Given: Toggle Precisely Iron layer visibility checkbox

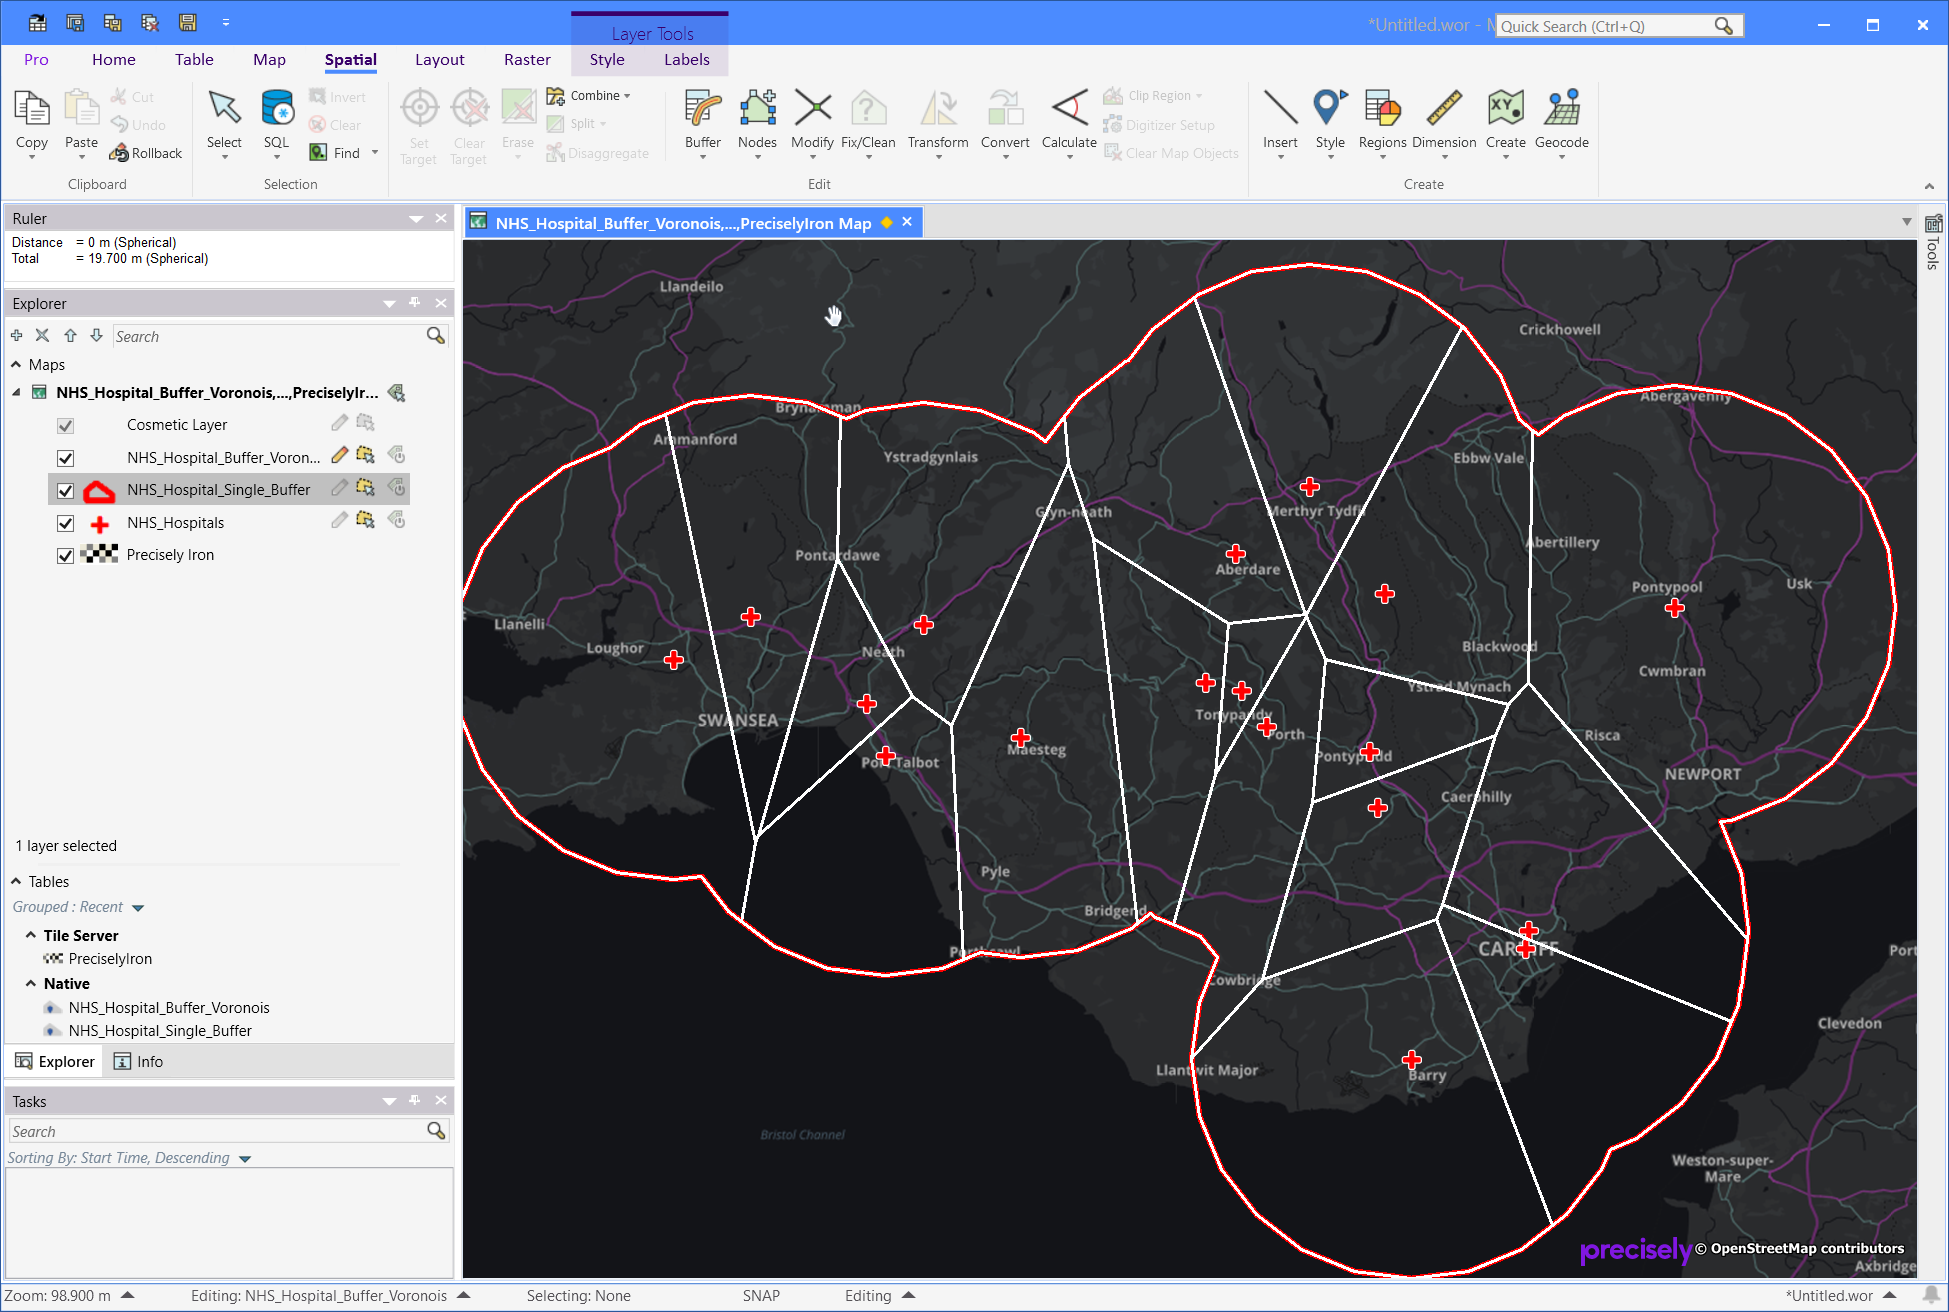Looking at the screenshot, I should pos(65,556).
